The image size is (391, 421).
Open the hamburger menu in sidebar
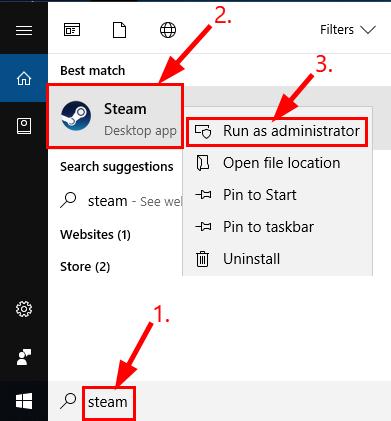click(24, 31)
